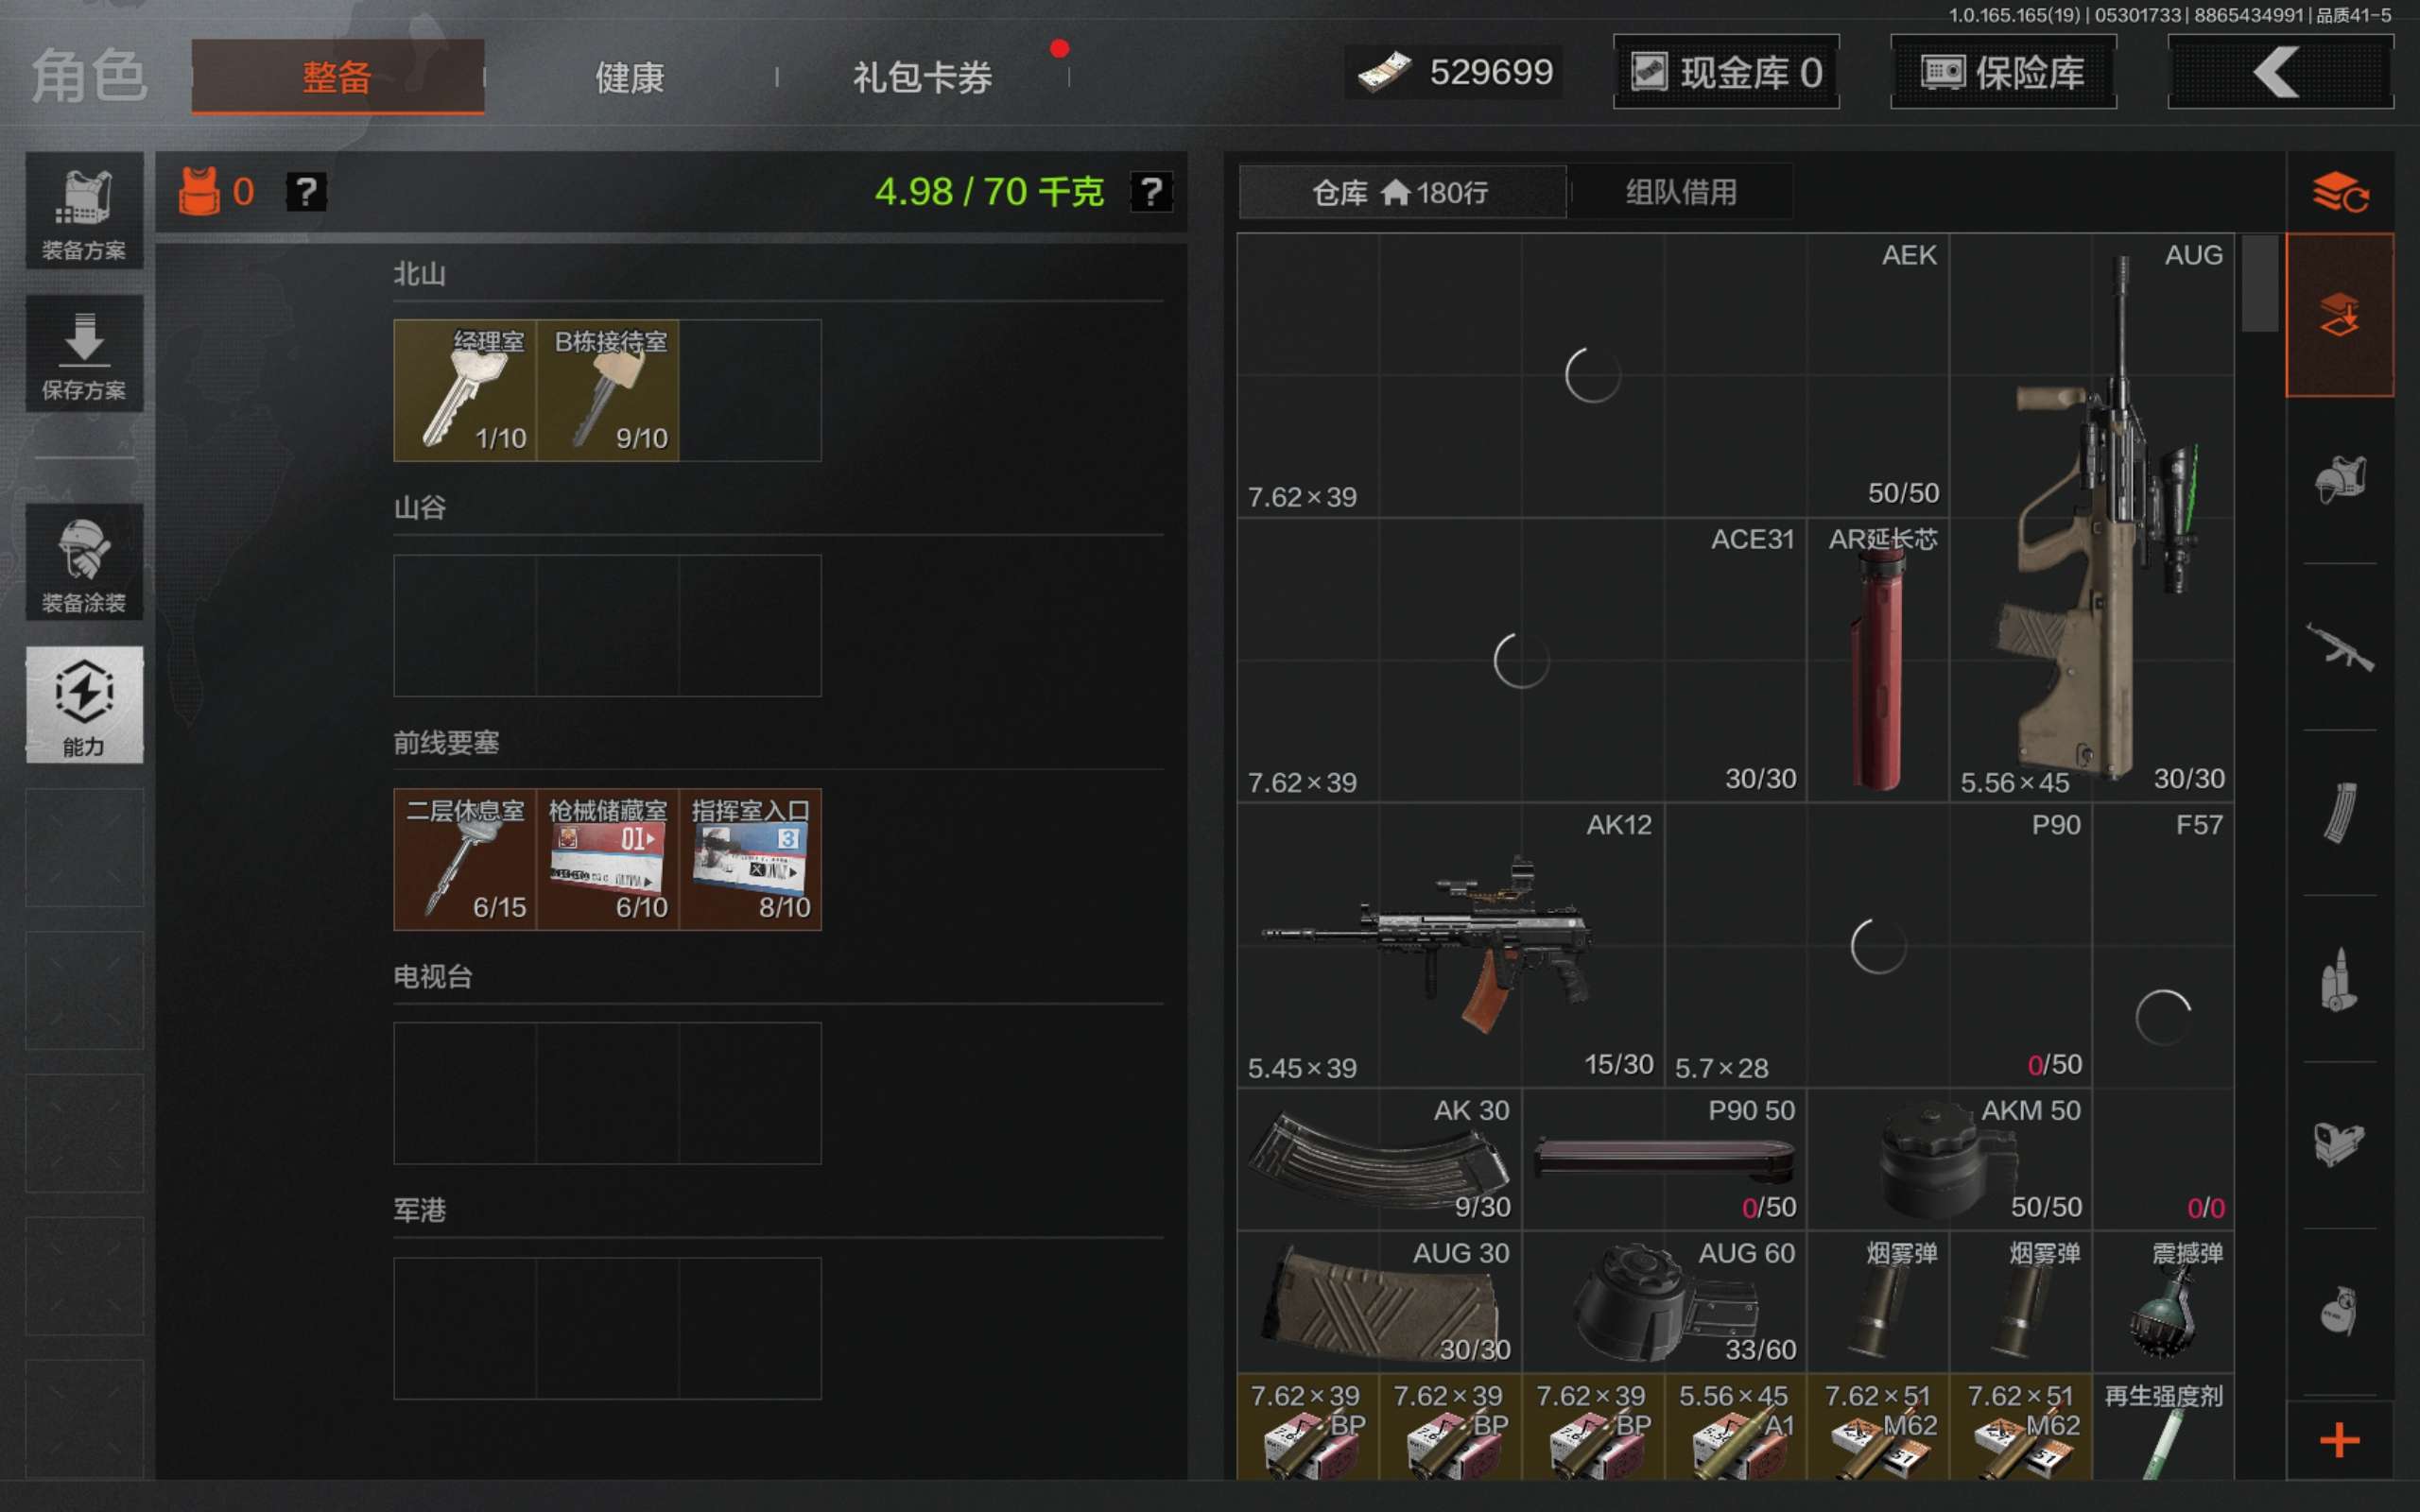
Task: Filter stash by armor and helmet icon
Action: tap(2340, 479)
